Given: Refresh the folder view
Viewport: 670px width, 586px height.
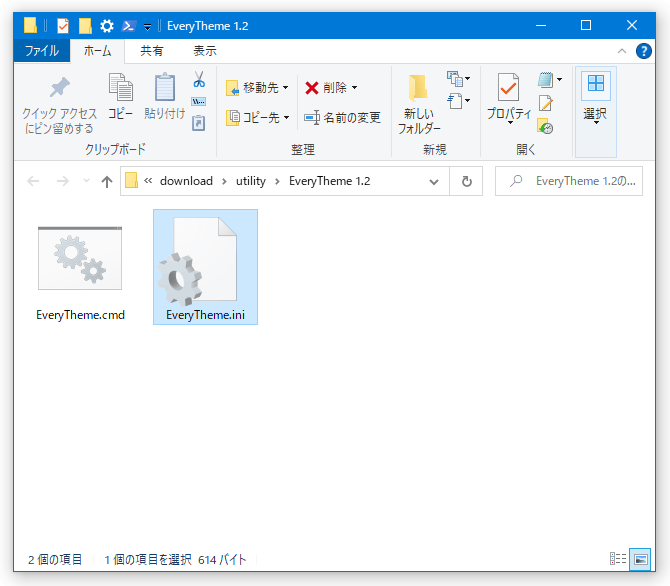Looking at the screenshot, I should pos(467,182).
